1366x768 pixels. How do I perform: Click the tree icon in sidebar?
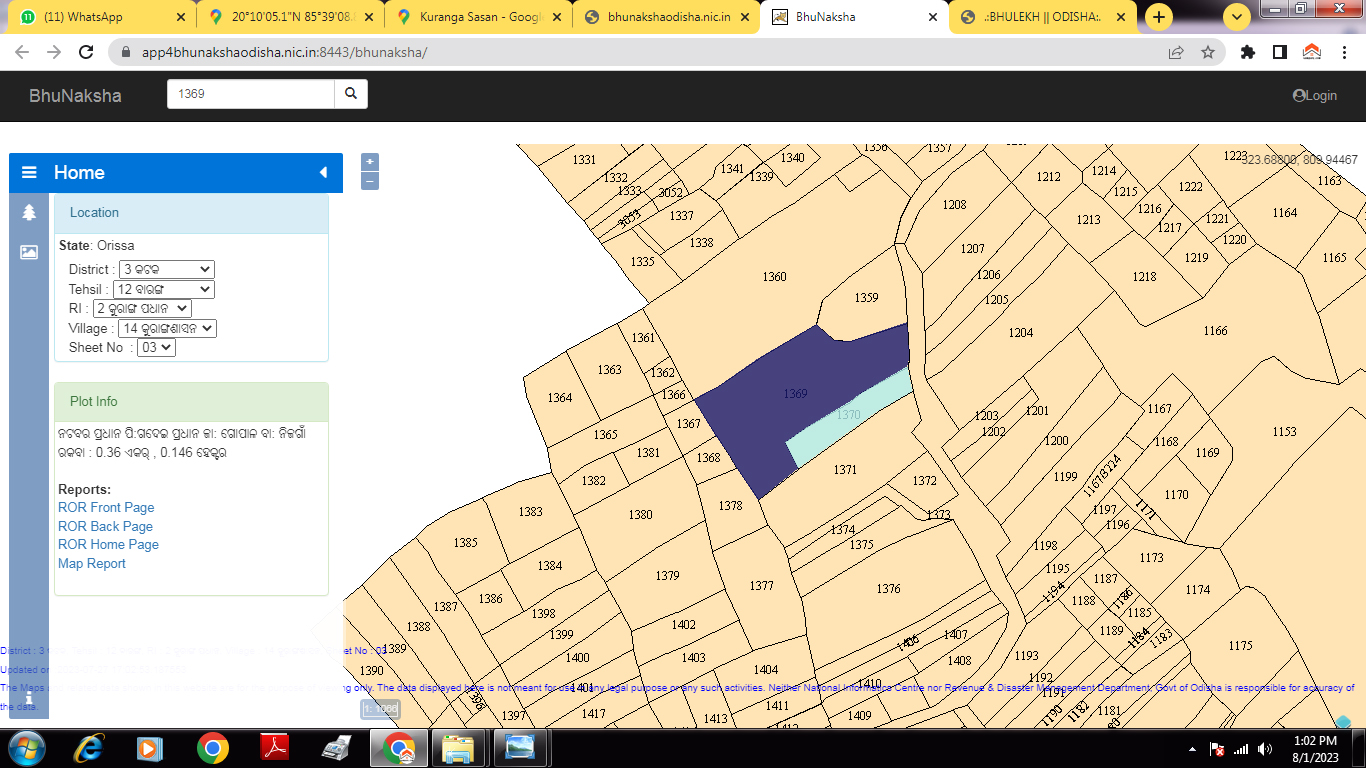point(29,212)
